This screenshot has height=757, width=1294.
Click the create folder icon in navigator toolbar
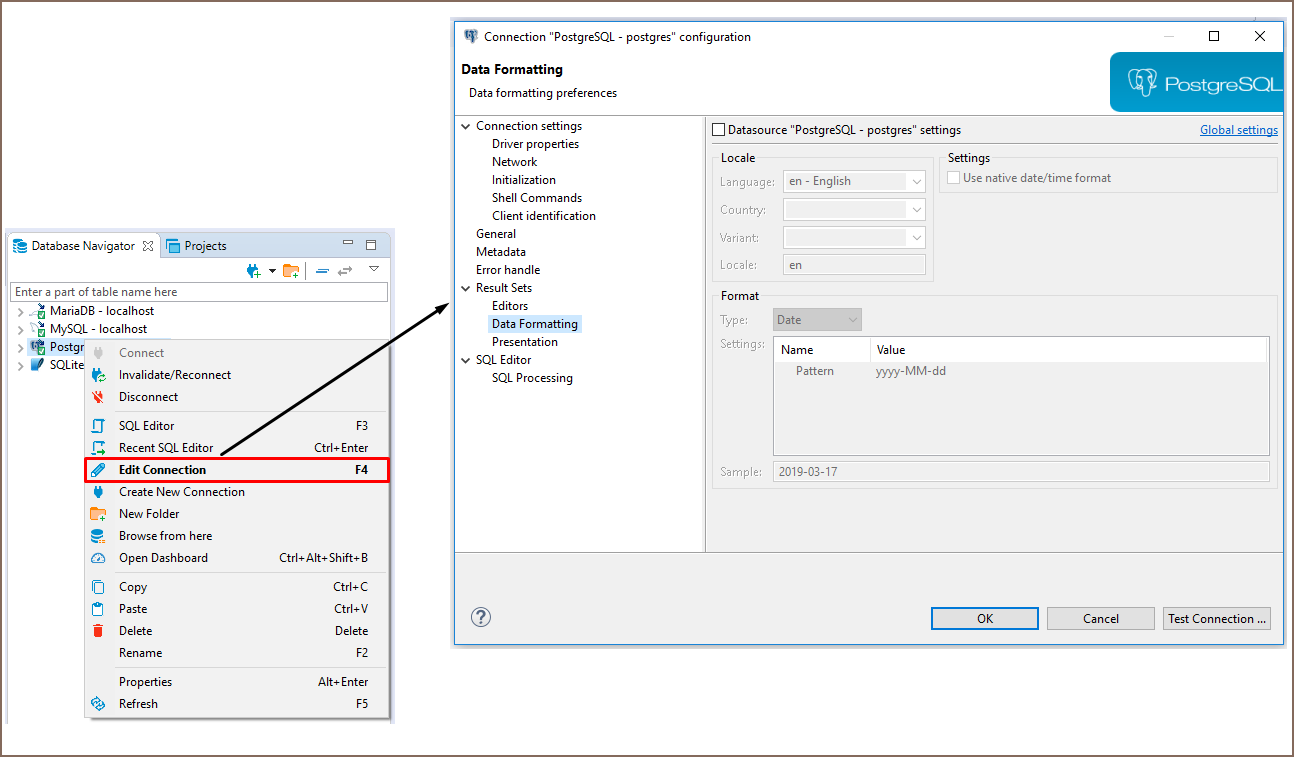click(291, 270)
